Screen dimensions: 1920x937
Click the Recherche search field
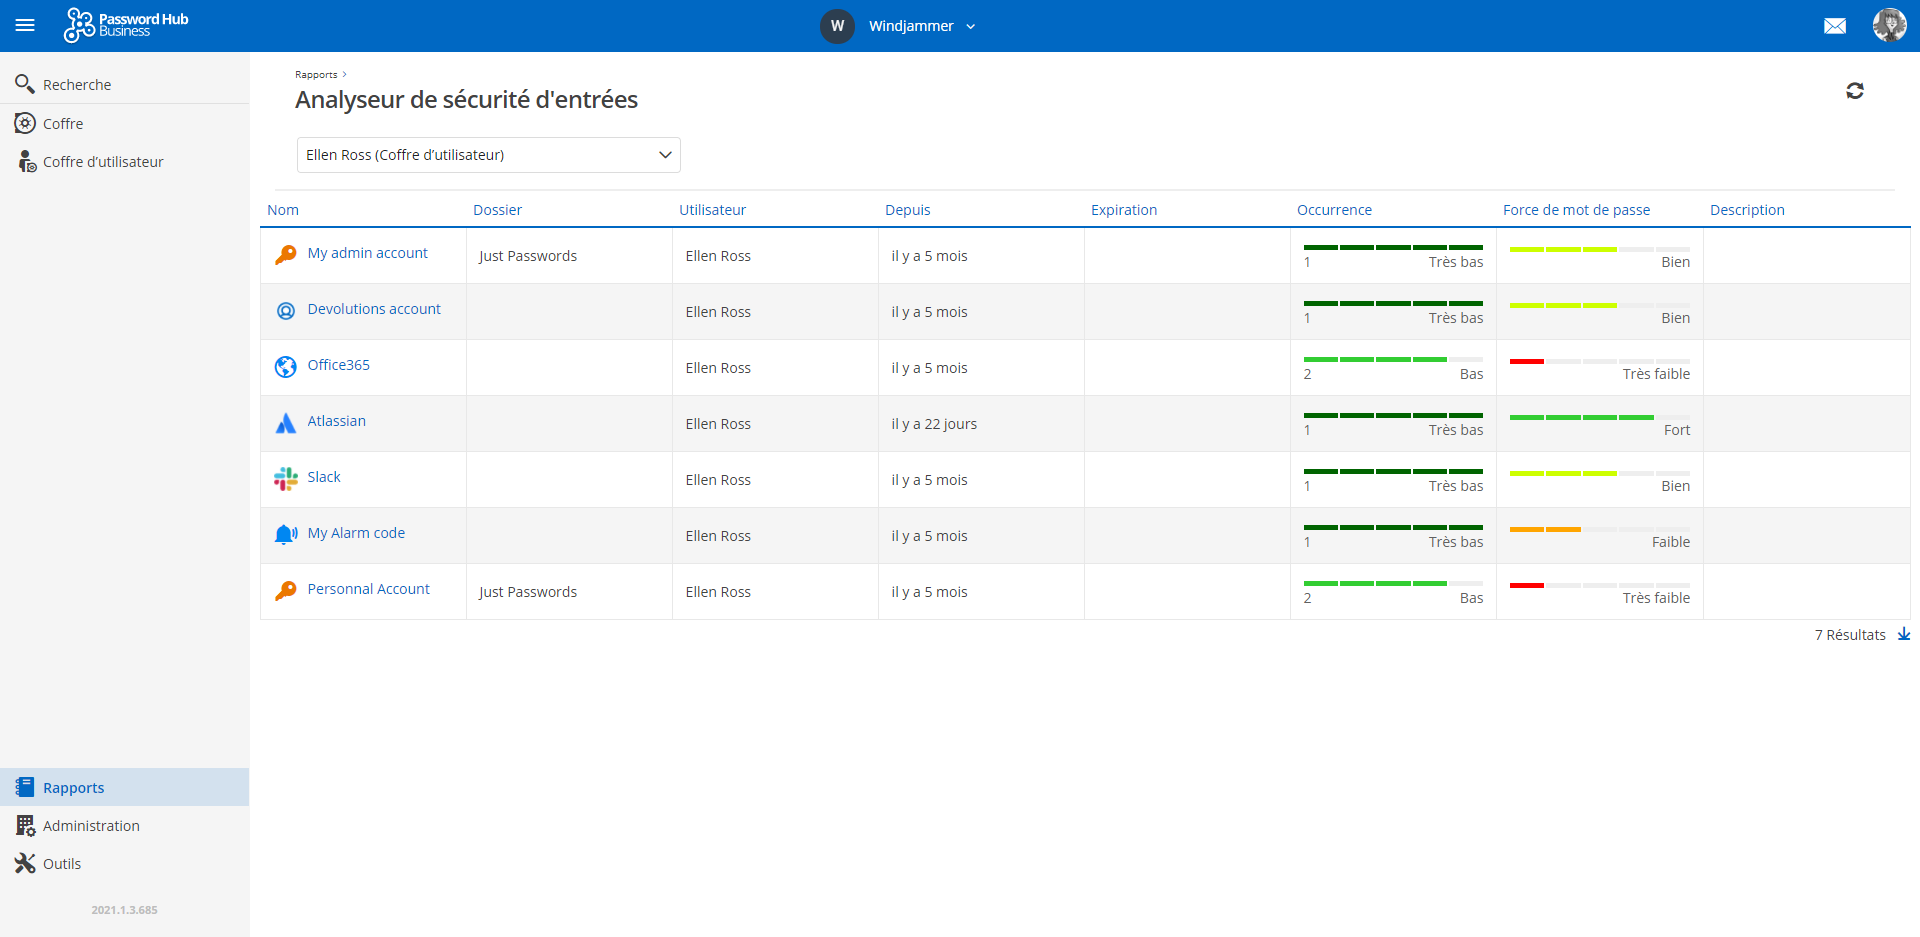pyautogui.click(x=77, y=85)
